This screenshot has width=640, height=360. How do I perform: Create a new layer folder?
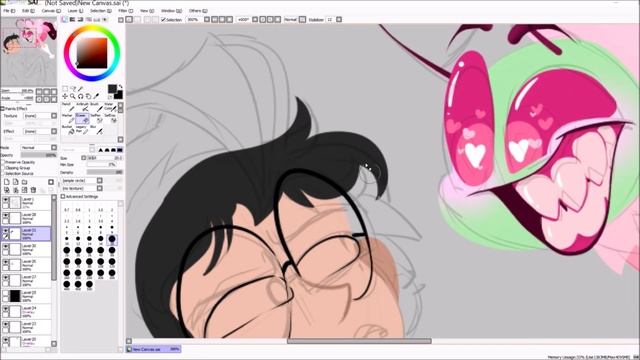[24, 182]
